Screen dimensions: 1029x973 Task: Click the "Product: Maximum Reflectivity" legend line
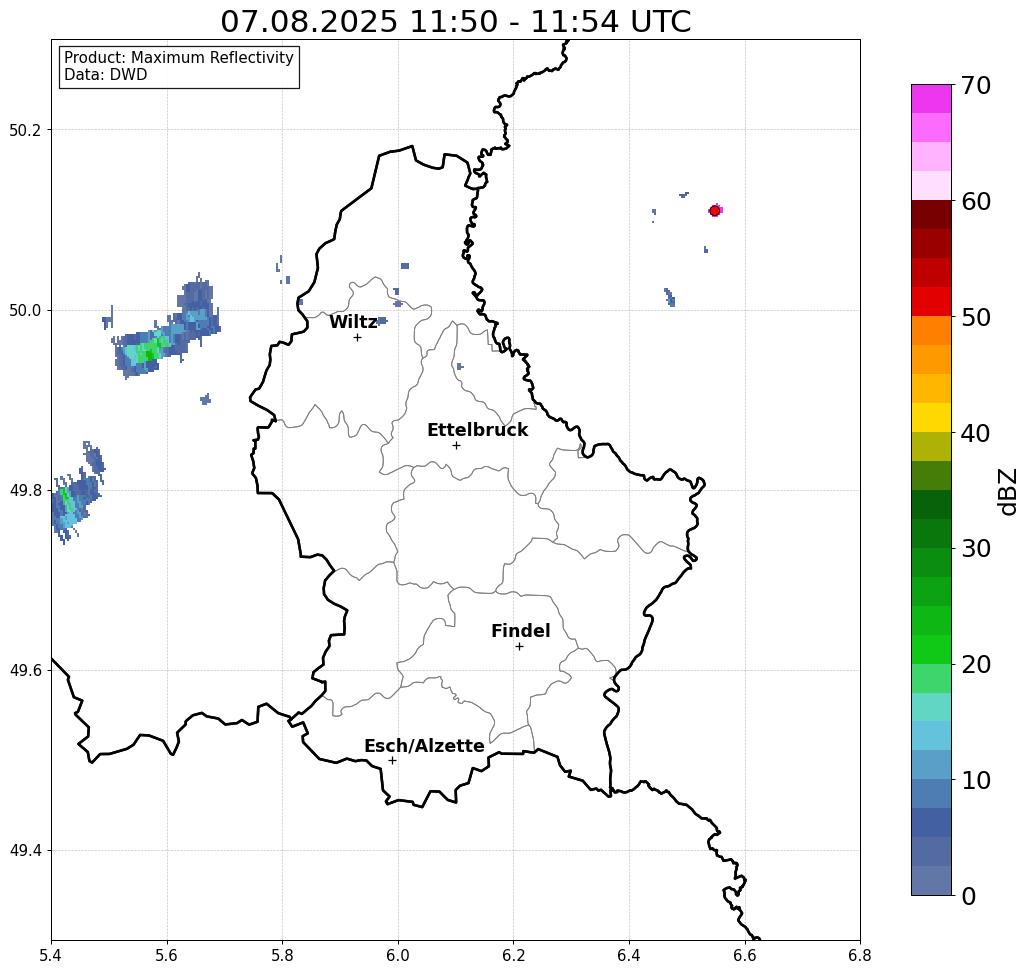tap(178, 58)
